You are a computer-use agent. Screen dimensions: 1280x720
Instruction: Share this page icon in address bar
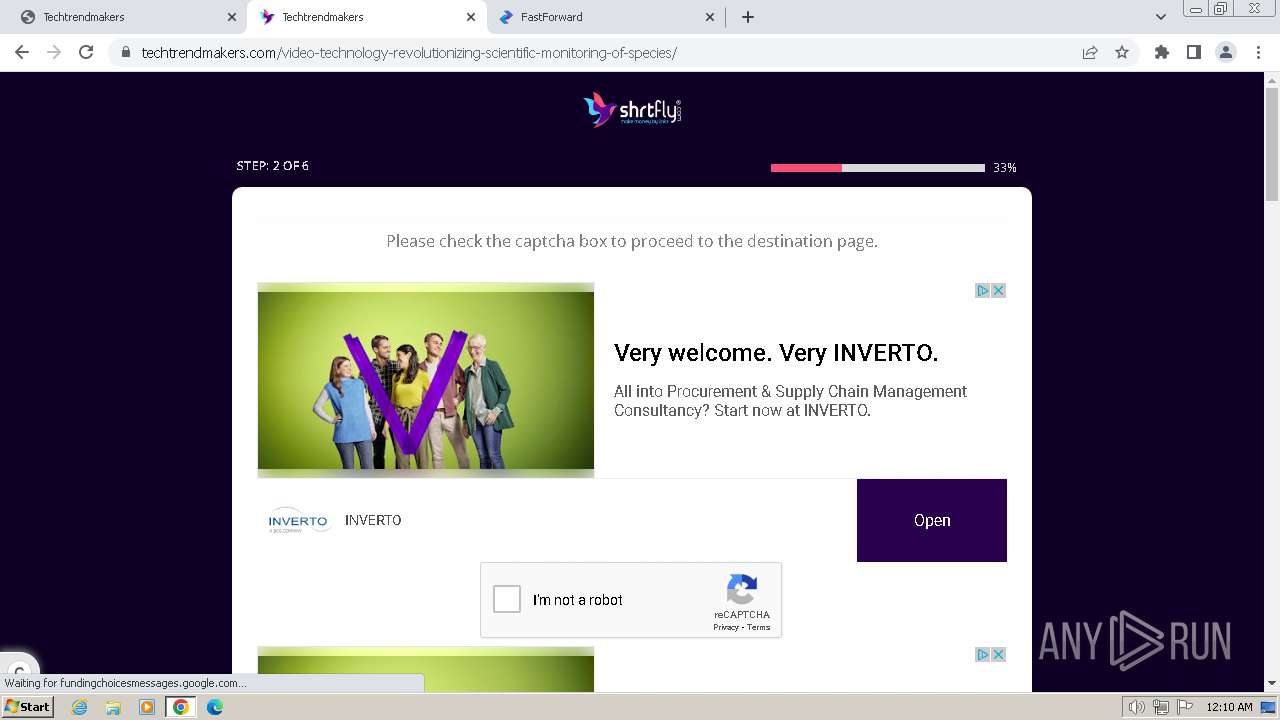[x=1090, y=52]
